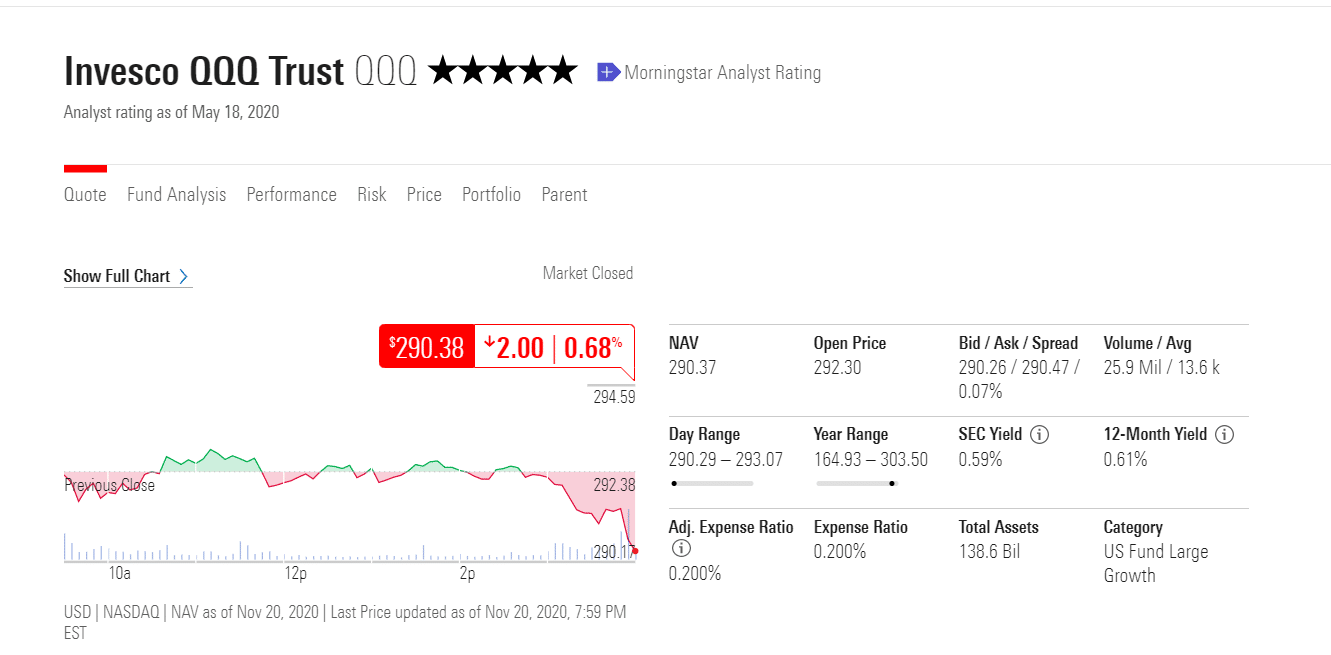The height and width of the screenshot is (655, 1331).
Task: Click the Open Price value 292.30
Action: [837, 368]
